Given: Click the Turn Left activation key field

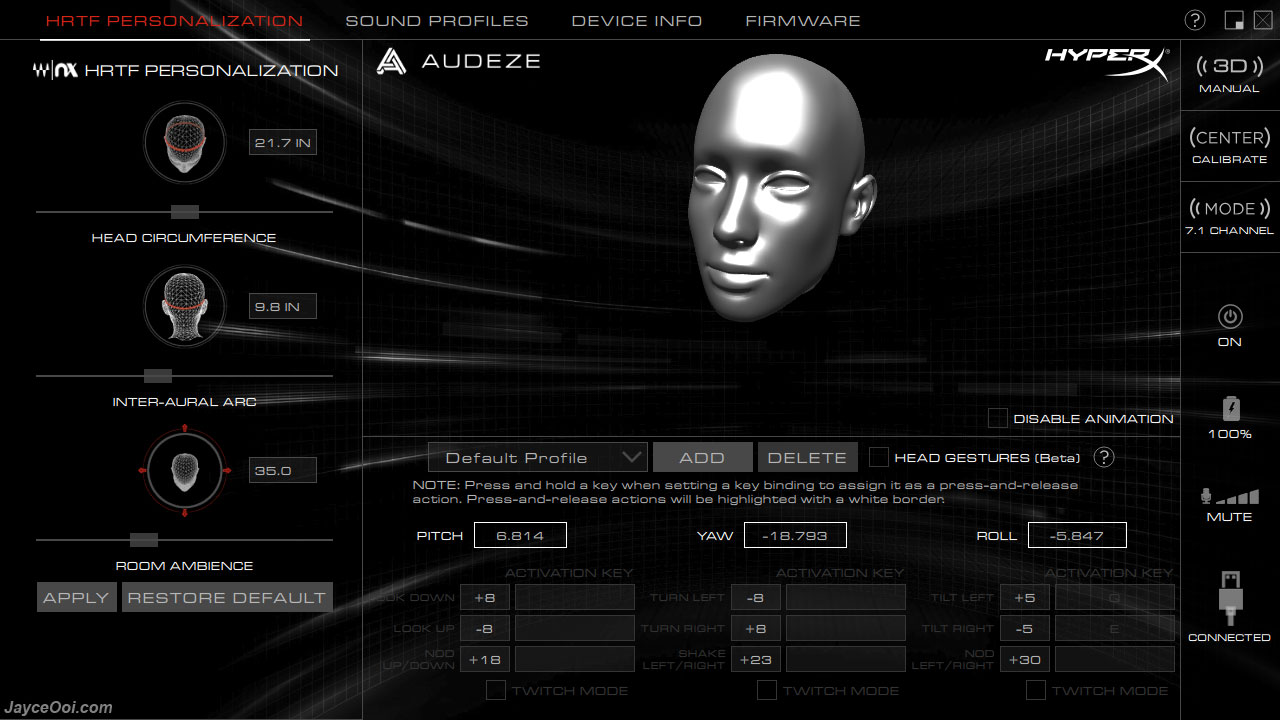Looking at the screenshot, I should (846, 598).
